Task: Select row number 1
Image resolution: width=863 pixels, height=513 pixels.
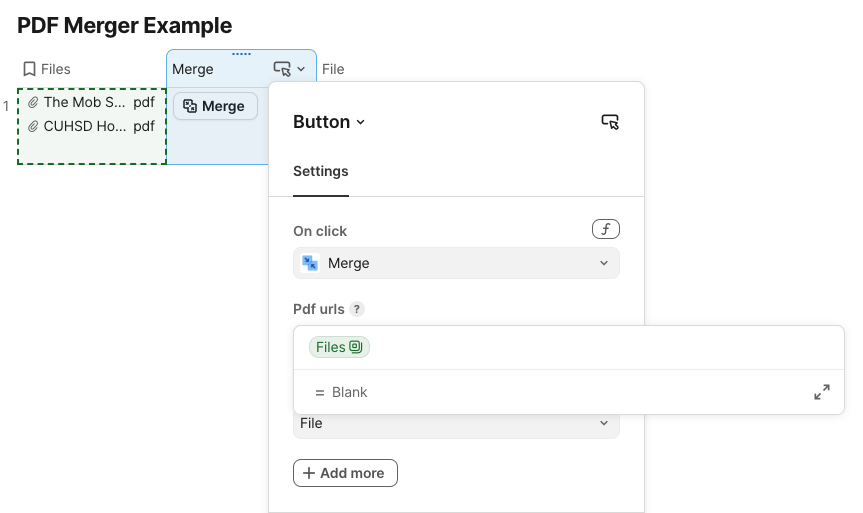Action: click(6, 105)
